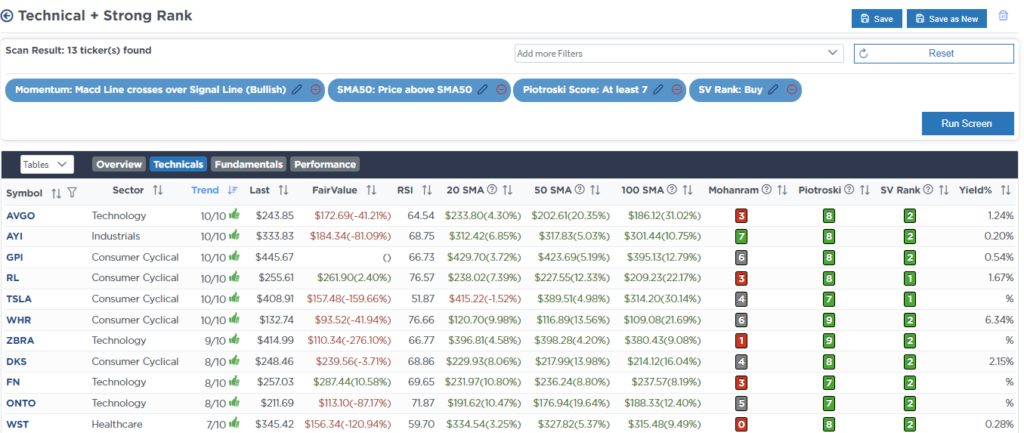Viewport: 1024px width, 433px height.
Task: Show help for SV Rank column
Action: (928, 190)
